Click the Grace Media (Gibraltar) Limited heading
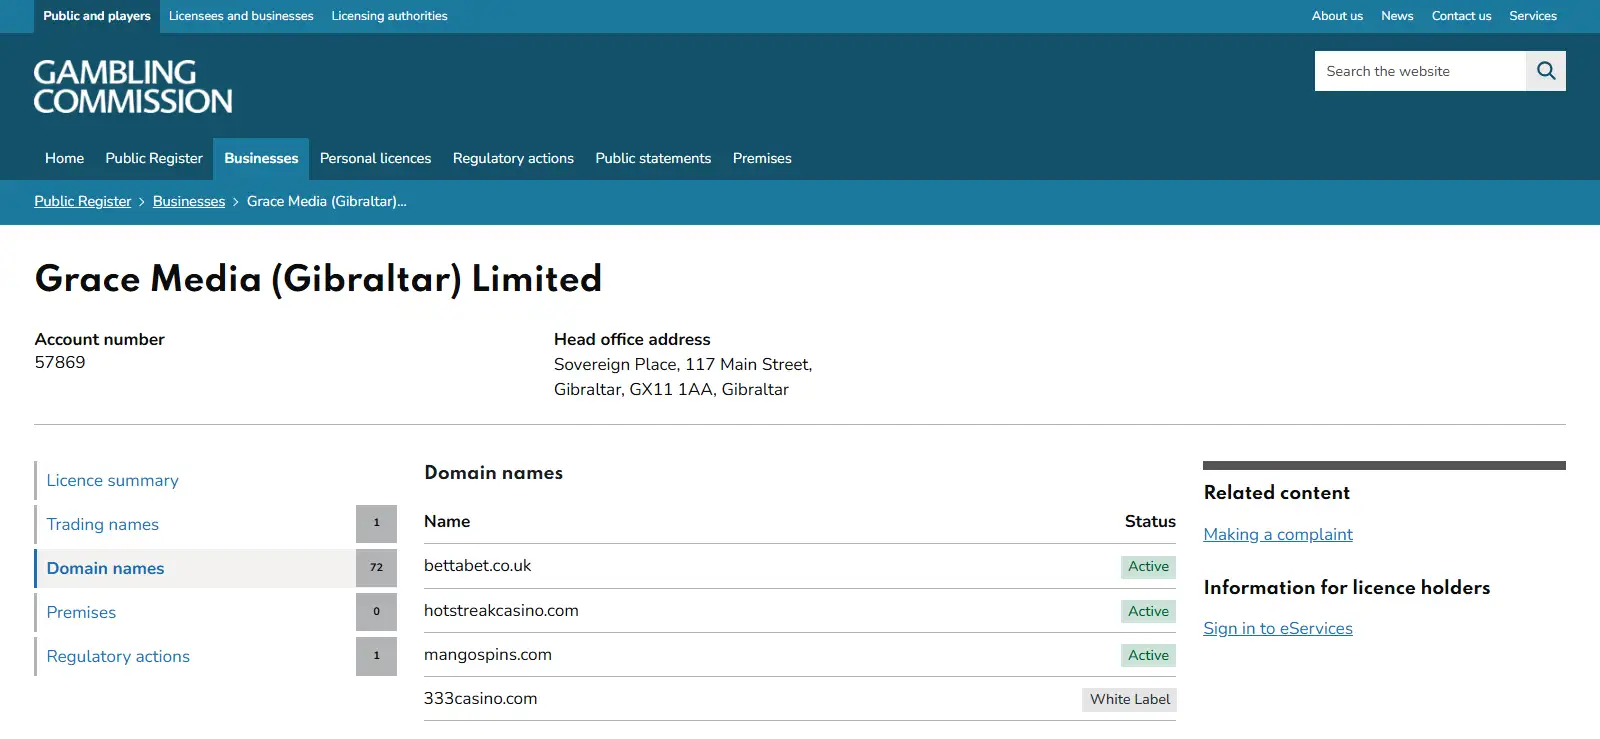The height and width of the screenshot is (739, 1600). pos(318,279)
